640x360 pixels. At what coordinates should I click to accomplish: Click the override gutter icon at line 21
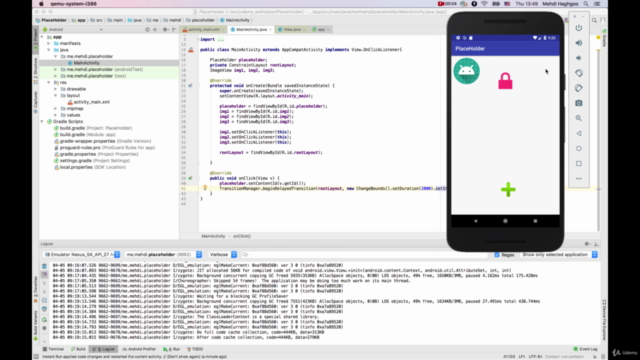[190, 86]
